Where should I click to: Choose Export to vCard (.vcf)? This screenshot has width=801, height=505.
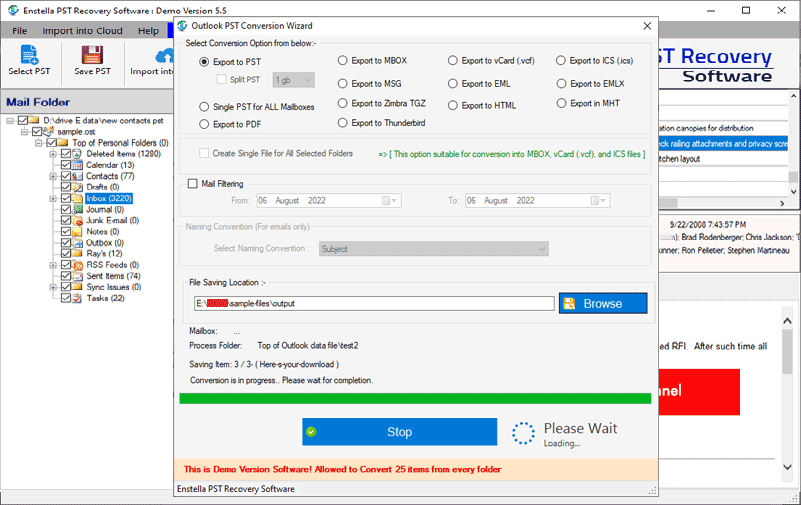453,60
